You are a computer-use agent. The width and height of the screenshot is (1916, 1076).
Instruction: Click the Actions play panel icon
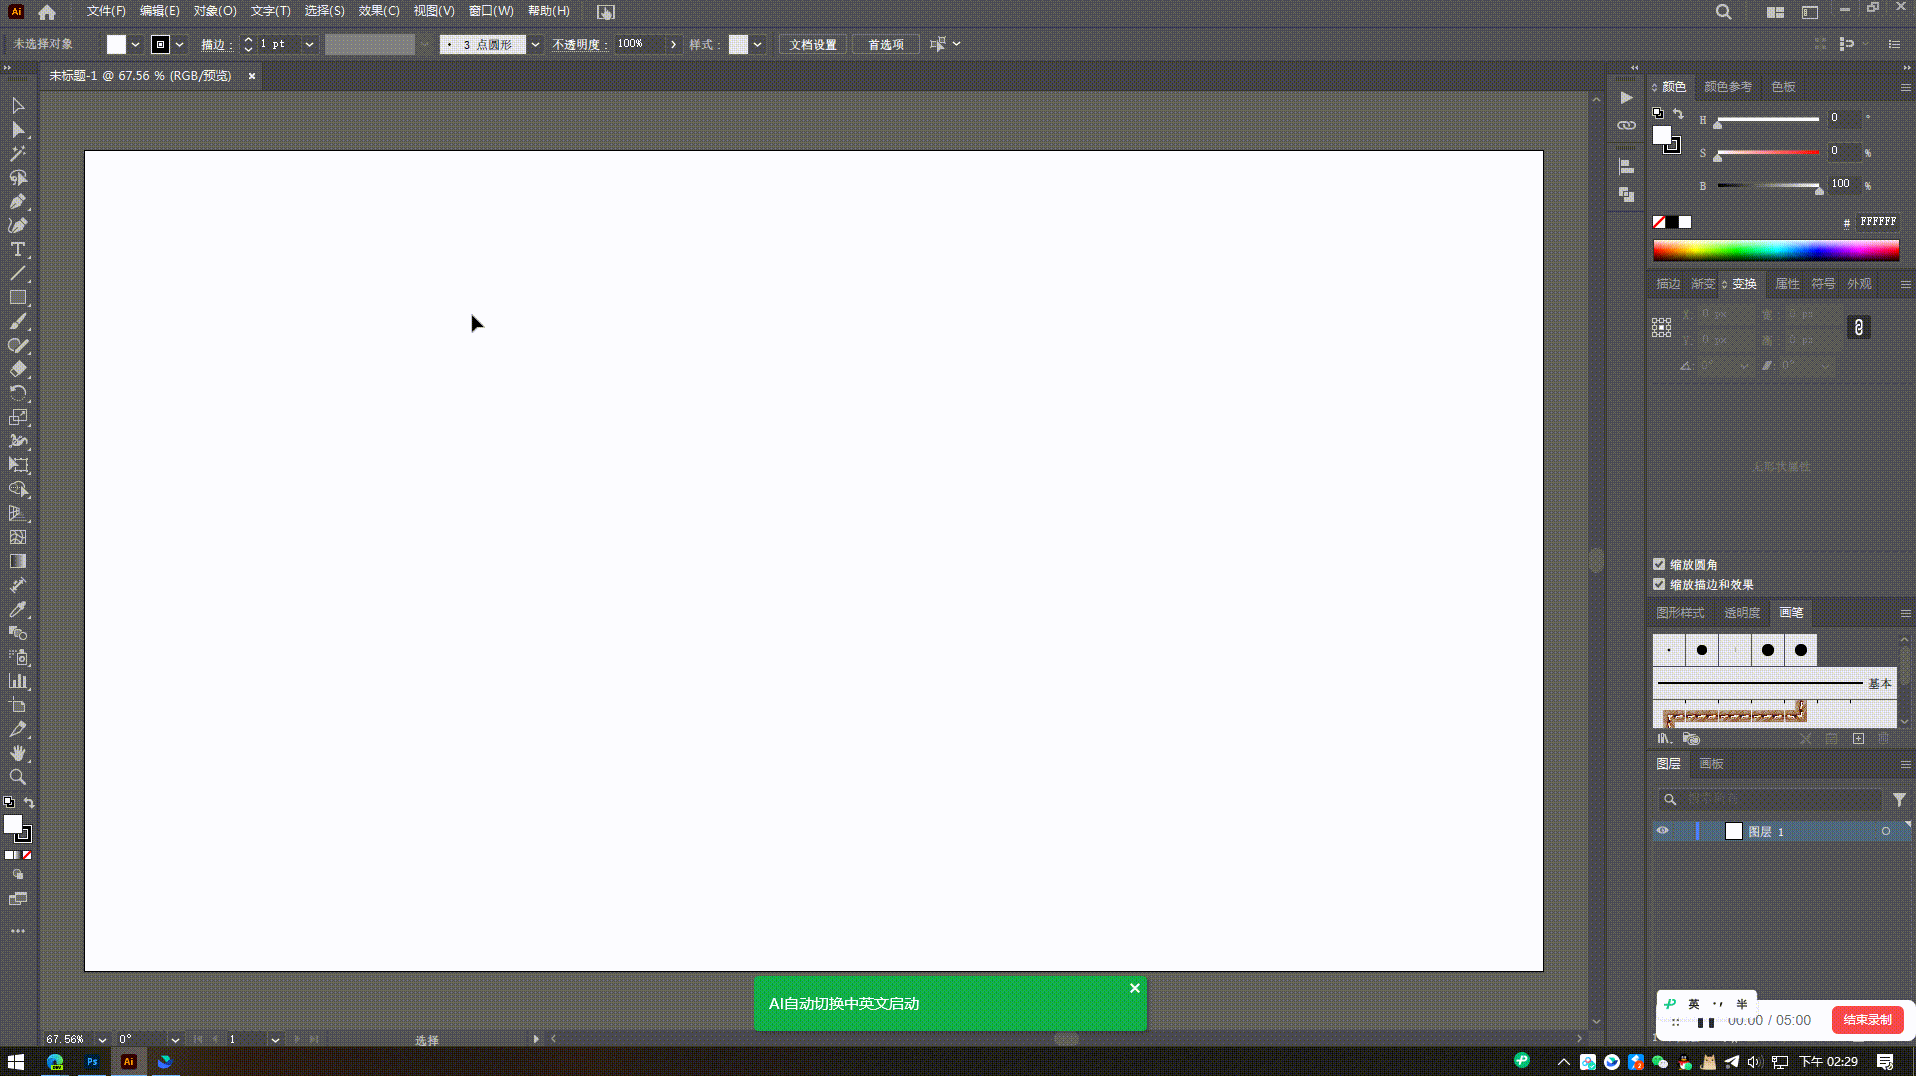coord(1627,98)
